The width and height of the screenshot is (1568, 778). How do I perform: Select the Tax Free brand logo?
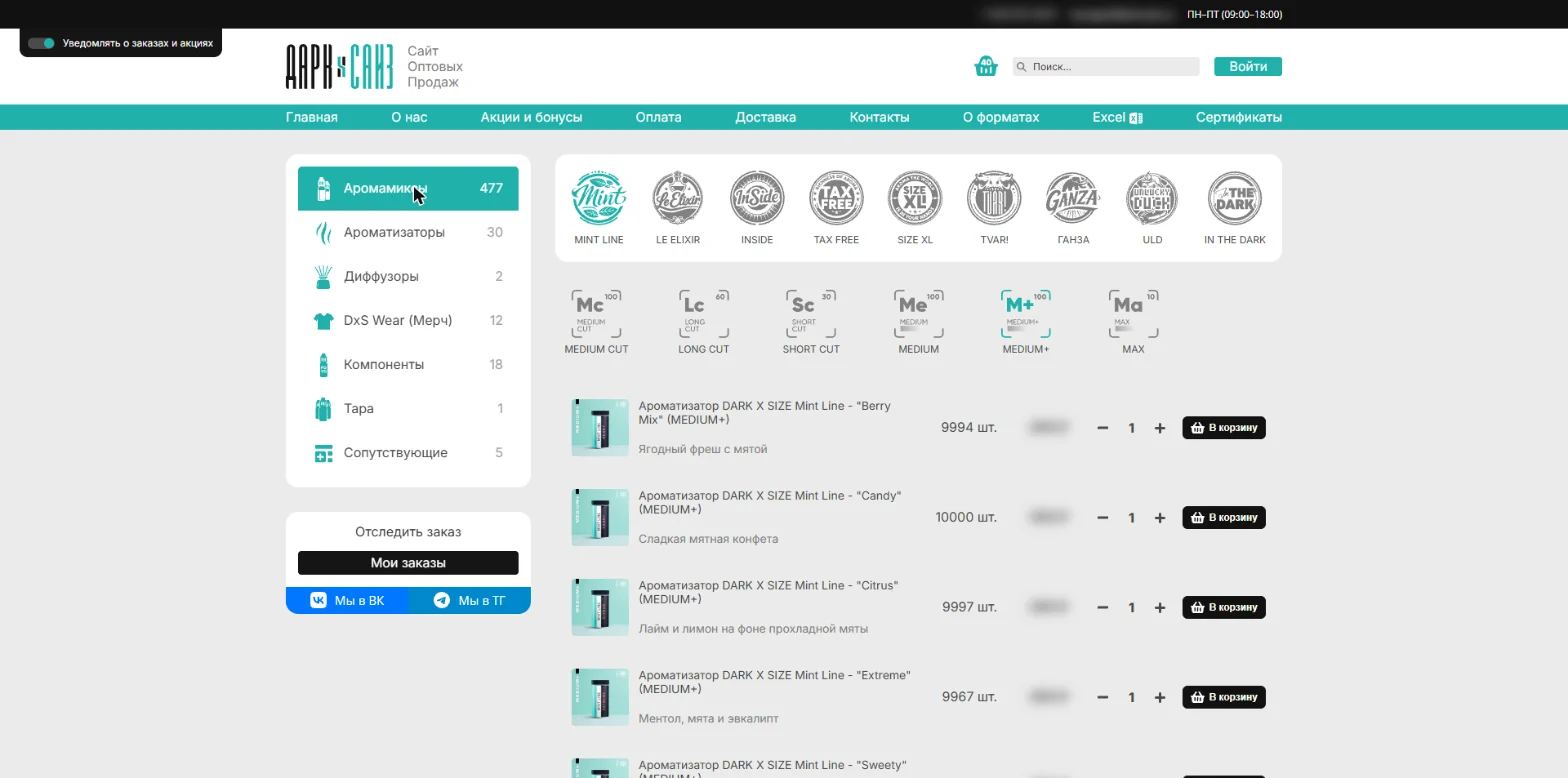tap(836, 198)
